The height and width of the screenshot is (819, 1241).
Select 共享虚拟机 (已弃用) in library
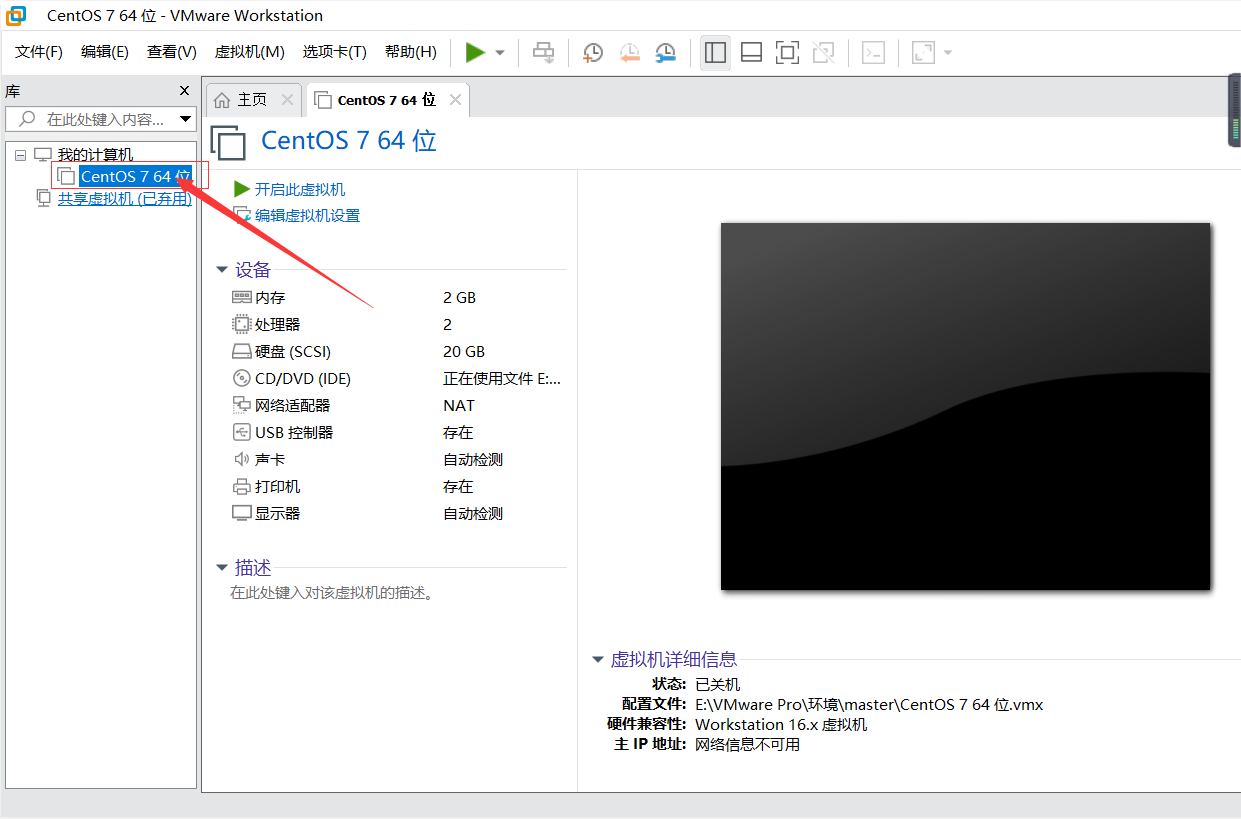click(124, 198)
